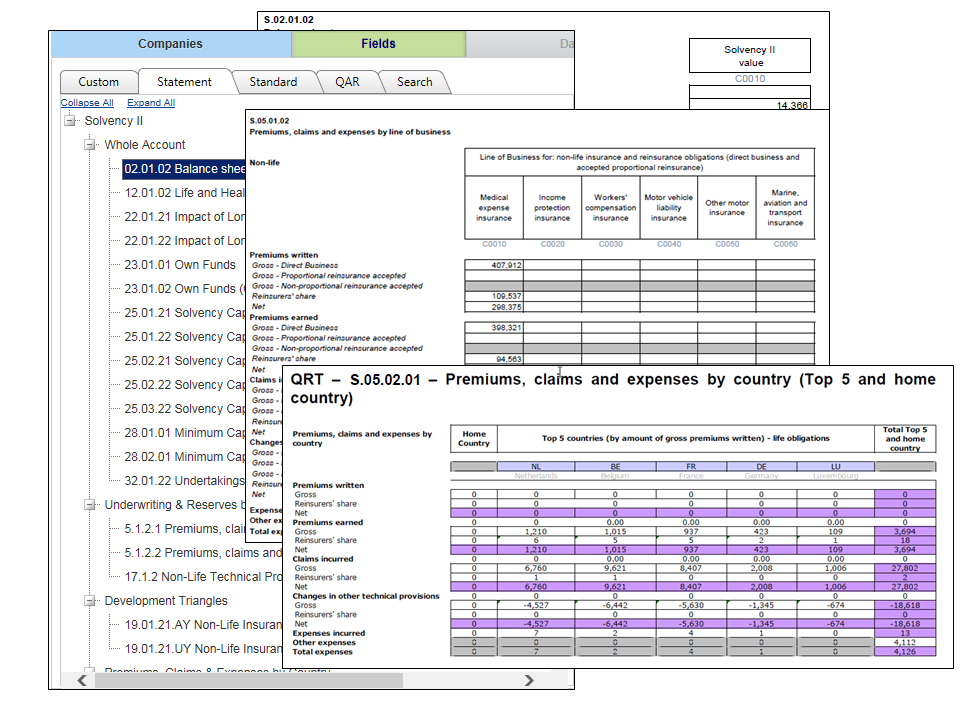Select 22.01.21 Impact of Long item
The height and width of the screenshot is (720, 960).
click(184, 217)
